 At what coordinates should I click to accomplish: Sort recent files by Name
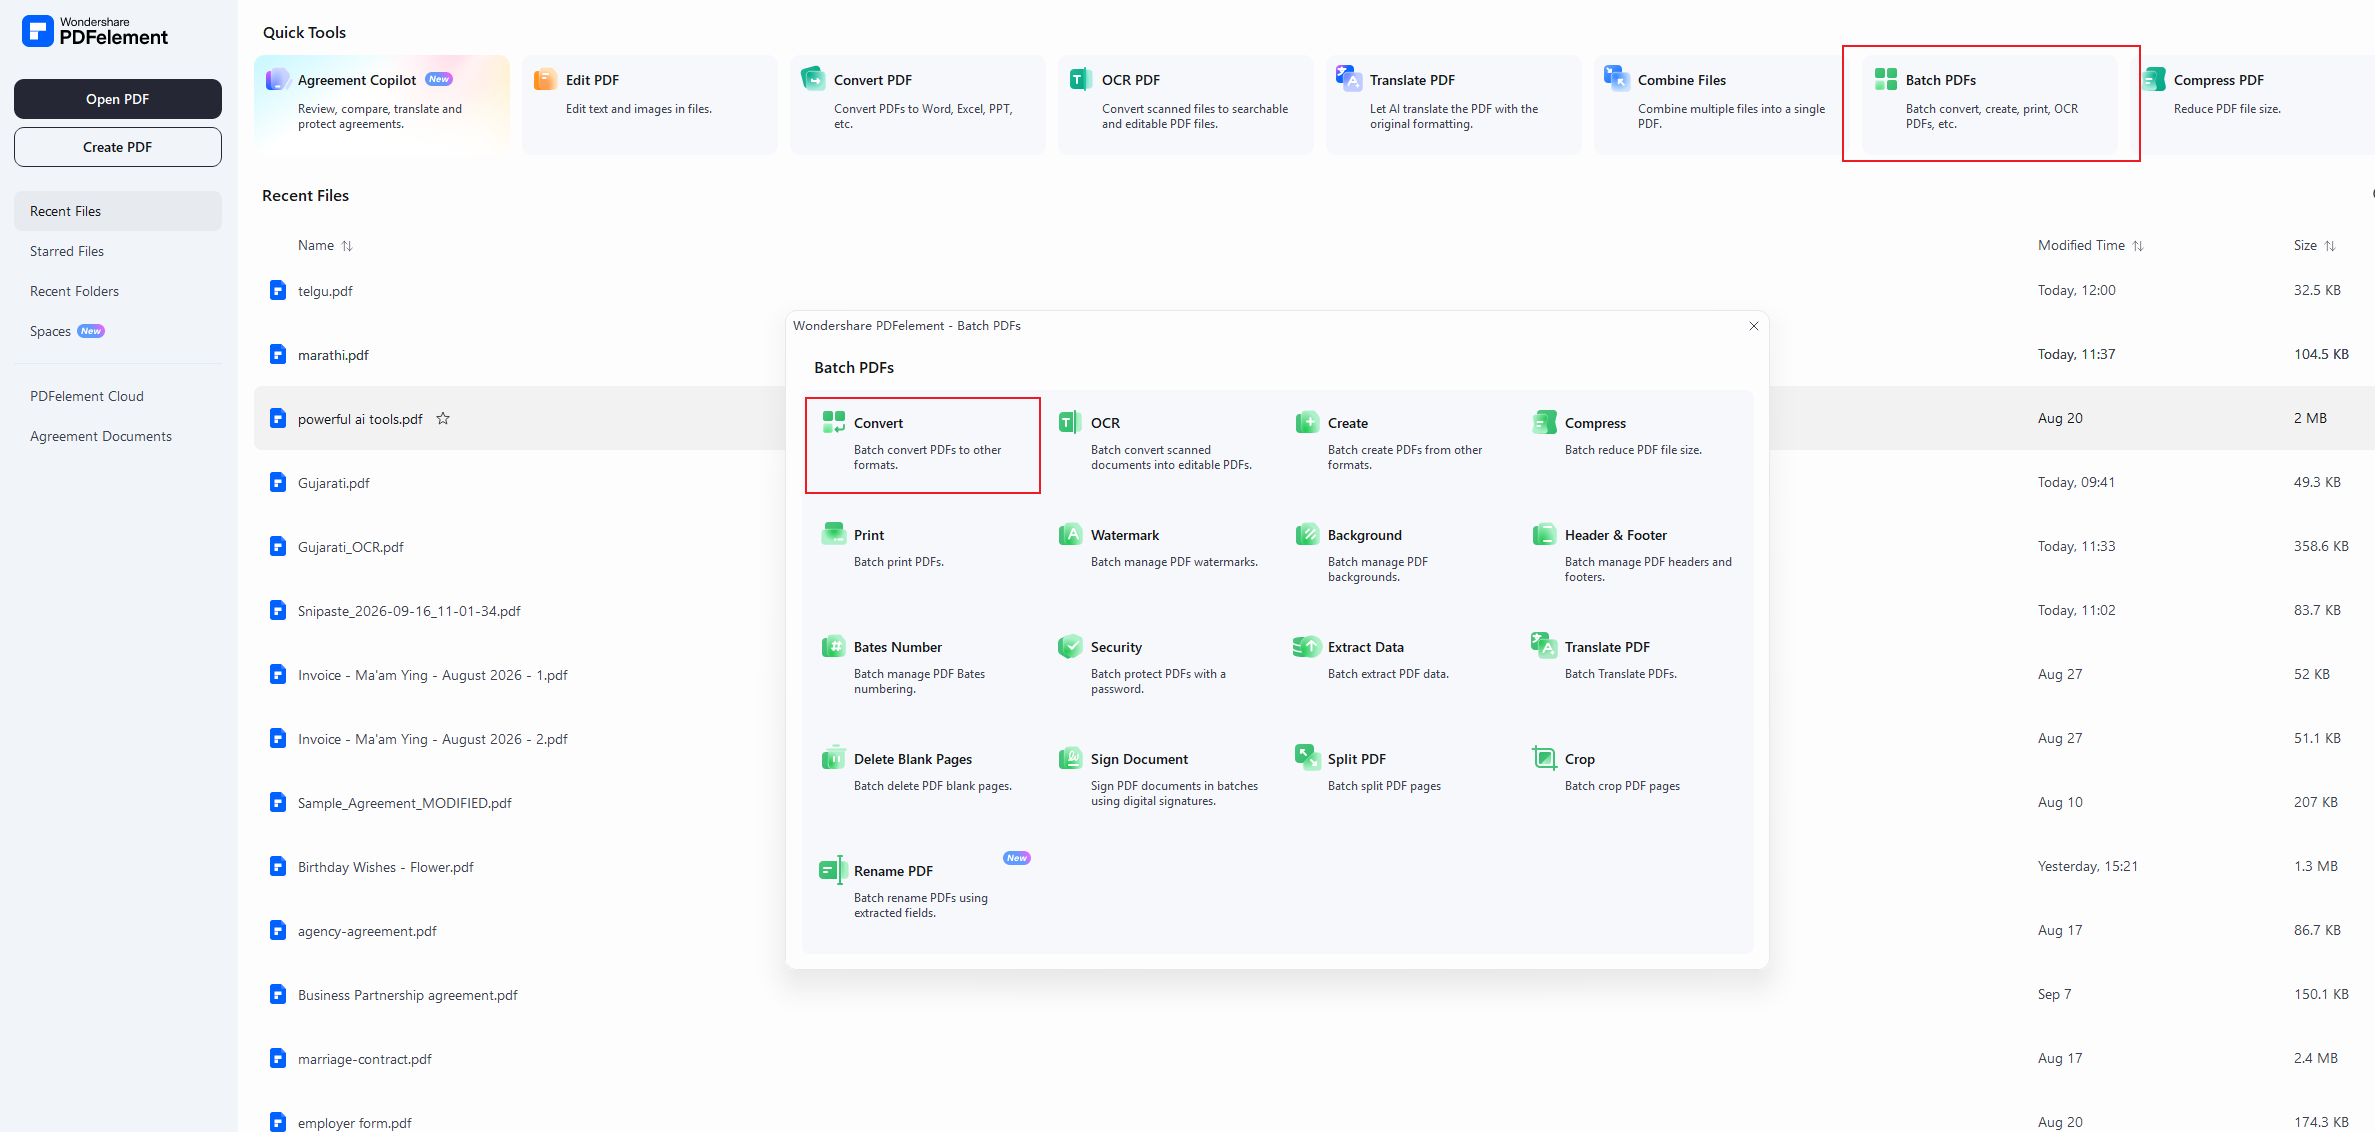pos(347,245)
